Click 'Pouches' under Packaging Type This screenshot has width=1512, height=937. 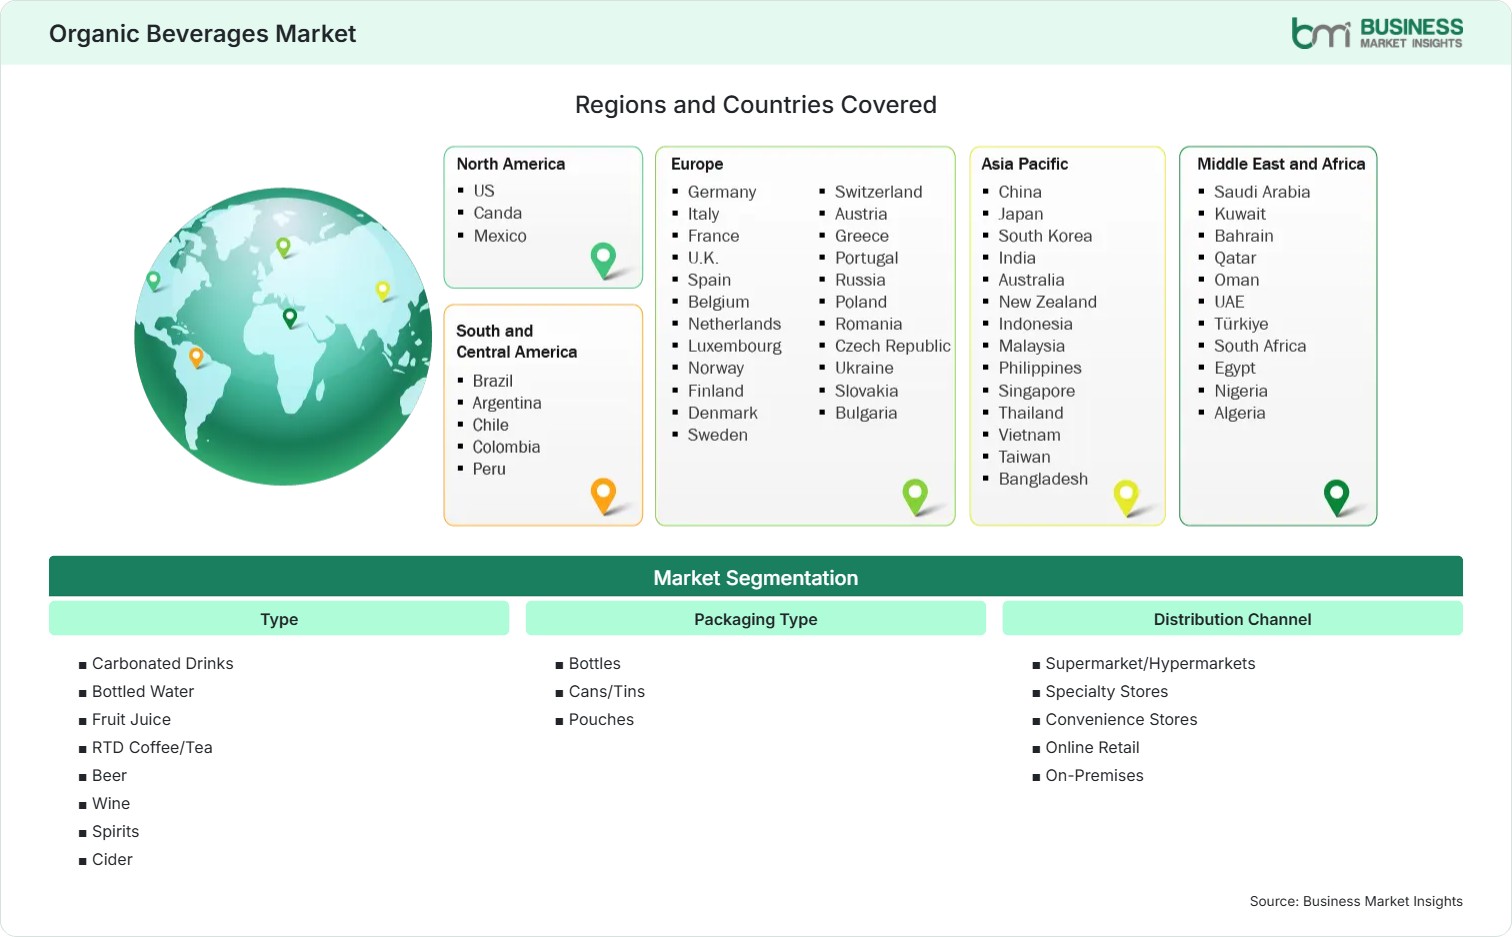pyautogui.click(x=601, y=720)
